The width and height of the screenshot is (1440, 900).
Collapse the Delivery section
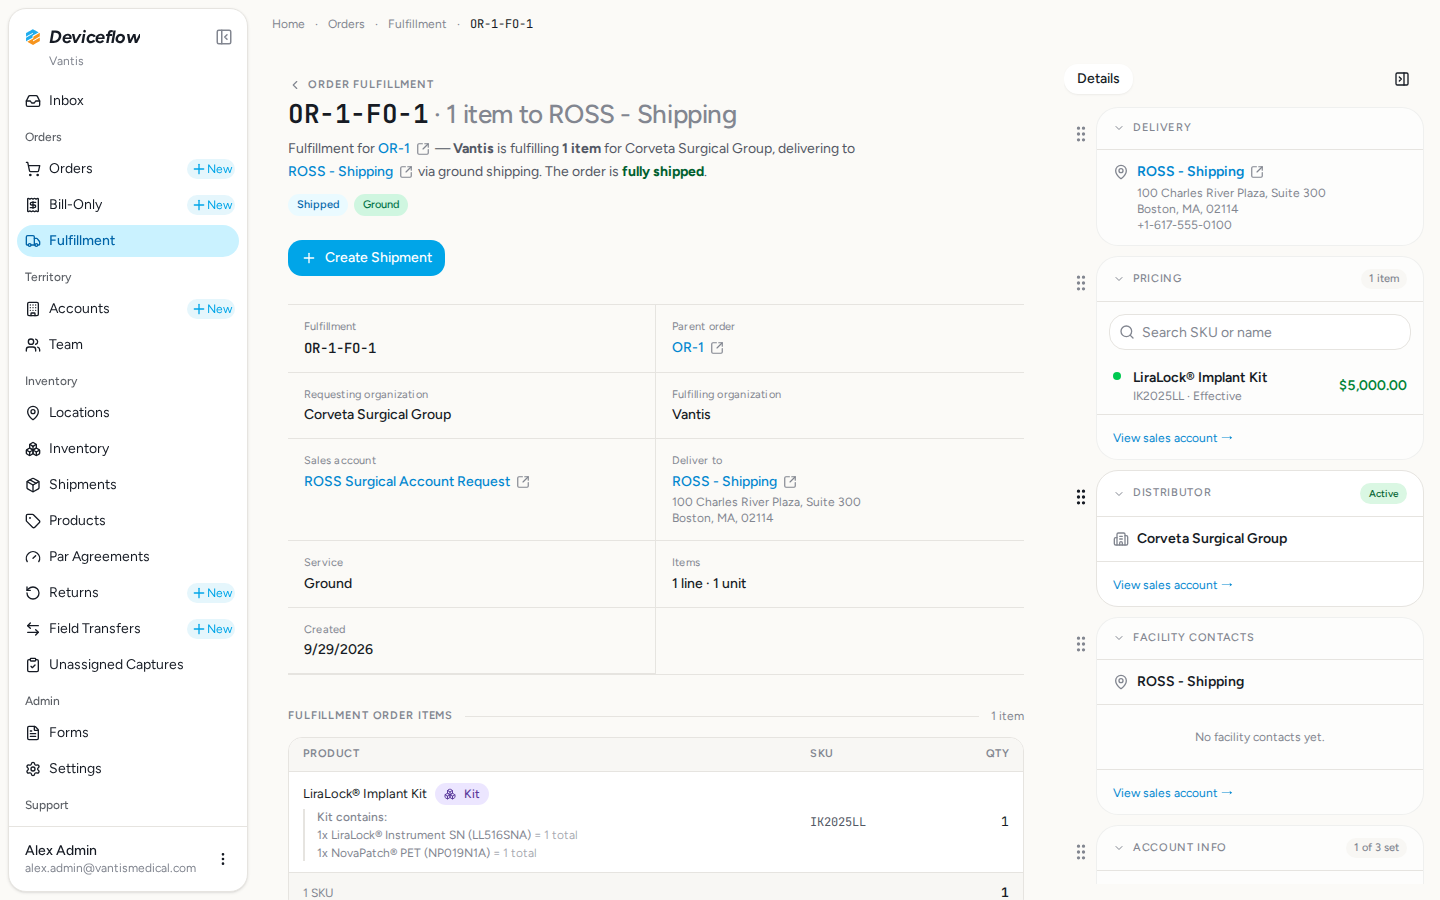click(1119, 128)
